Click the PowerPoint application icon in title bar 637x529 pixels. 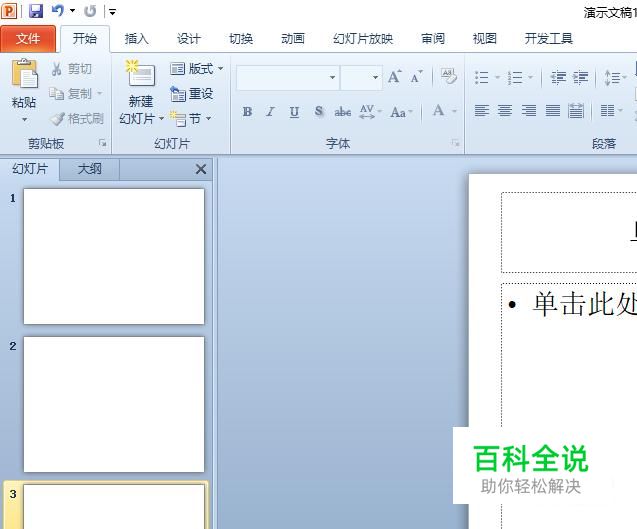(9, 11)
